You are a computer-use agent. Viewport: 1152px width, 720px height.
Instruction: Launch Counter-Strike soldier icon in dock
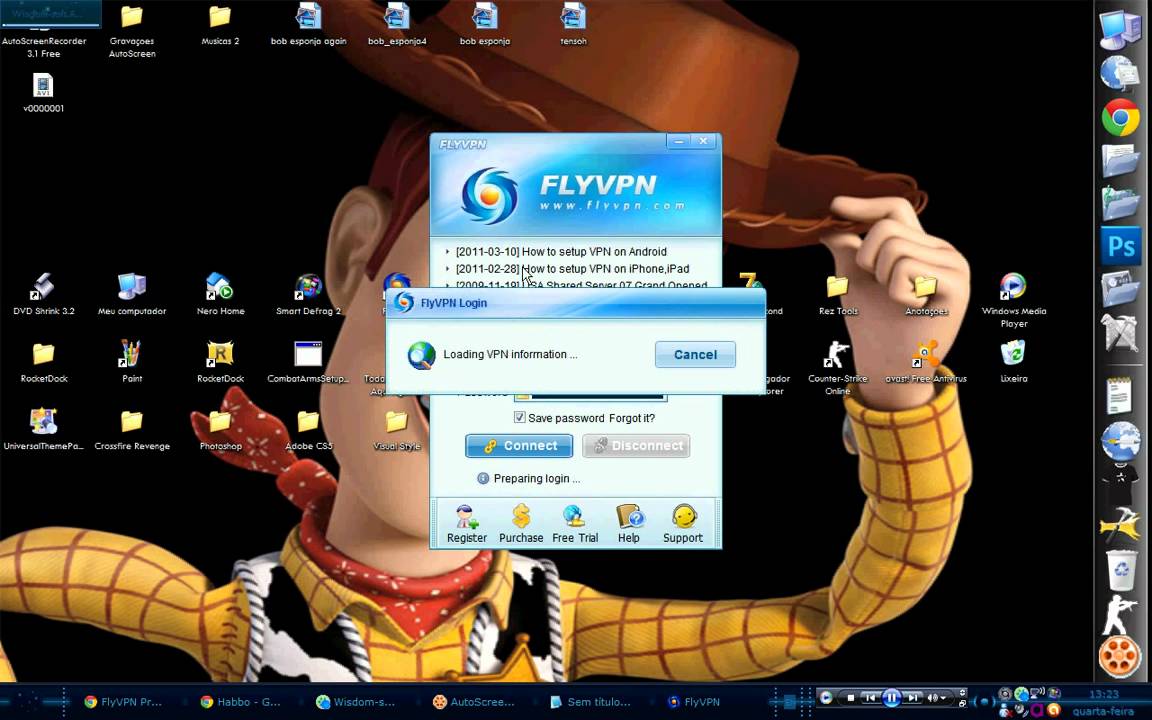coord(1118,615)
